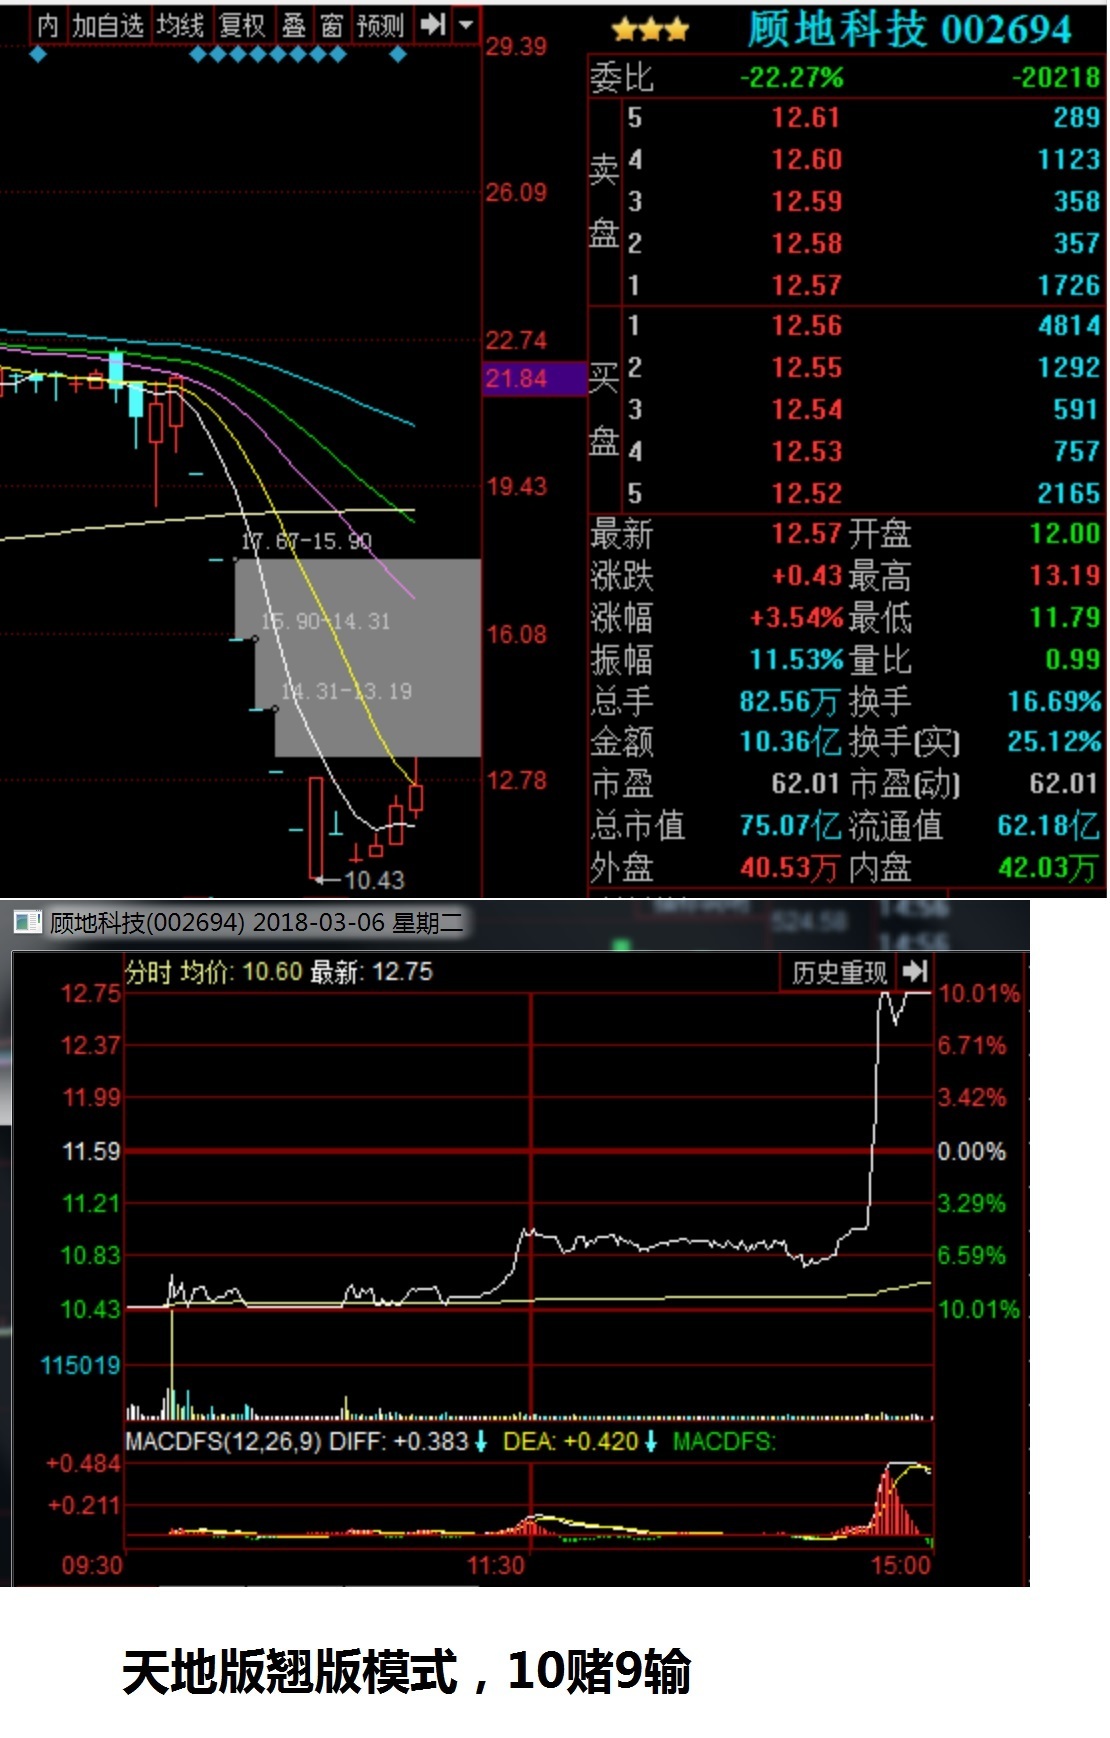The height and width of the screenshot is (1738, 1110).
Task: Click the rightmost blue diamond marker
Action: pyautogui.click(x=398, y=54)
